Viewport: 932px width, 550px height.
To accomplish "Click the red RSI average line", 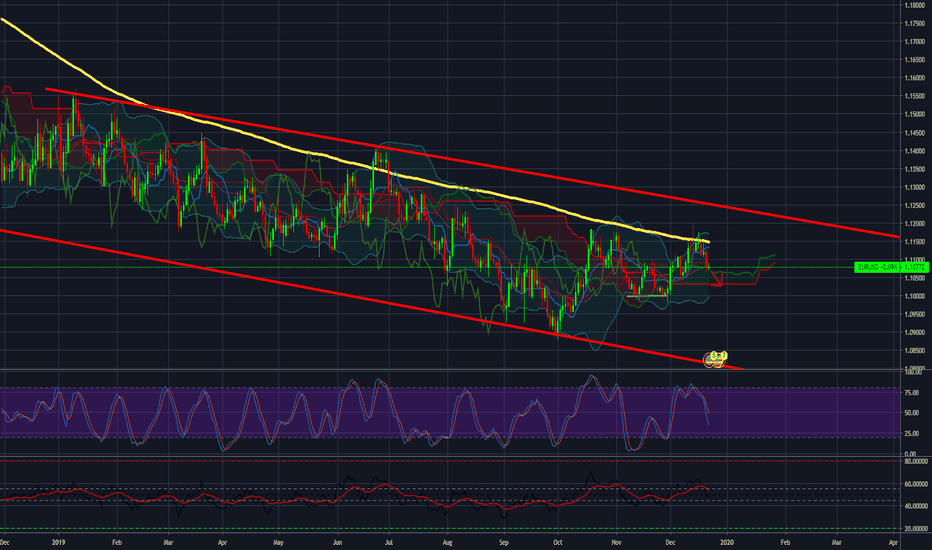I will click(x=300, y=496).
